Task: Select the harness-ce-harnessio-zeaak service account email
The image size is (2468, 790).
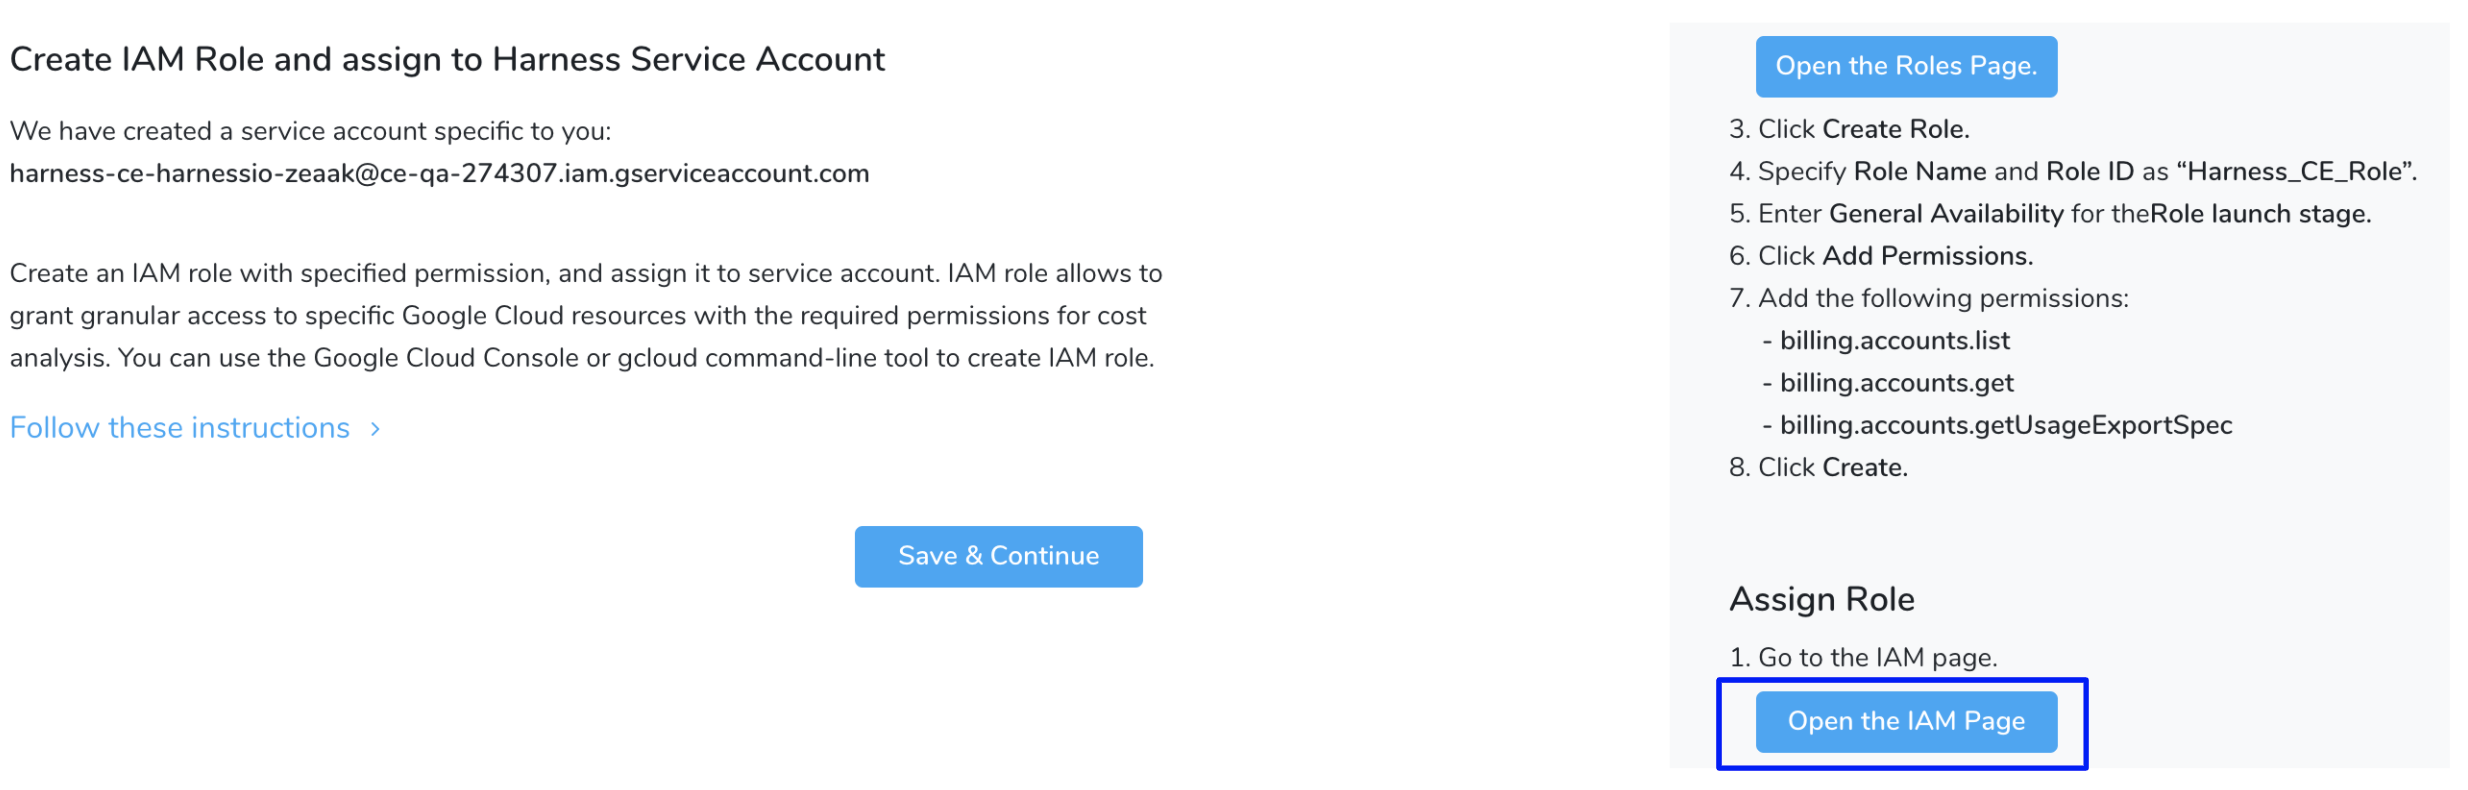Action: click(439, 174)
